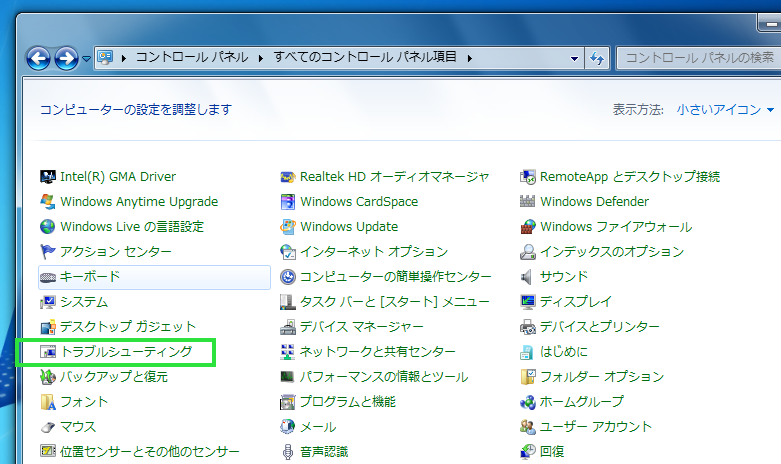
Task: Open the Windows Defender link text
Action: pos(595,202)
